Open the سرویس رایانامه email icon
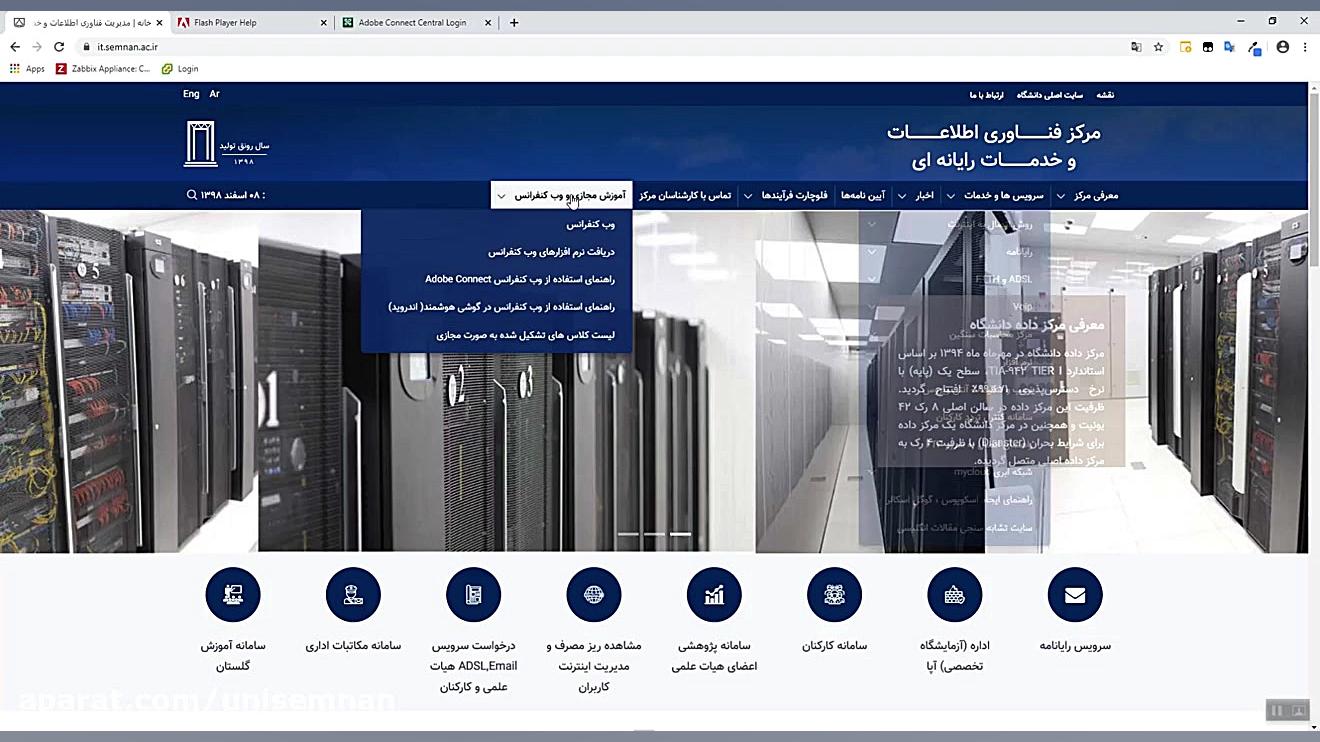Screen dimensions: 1320x742 1074,594
